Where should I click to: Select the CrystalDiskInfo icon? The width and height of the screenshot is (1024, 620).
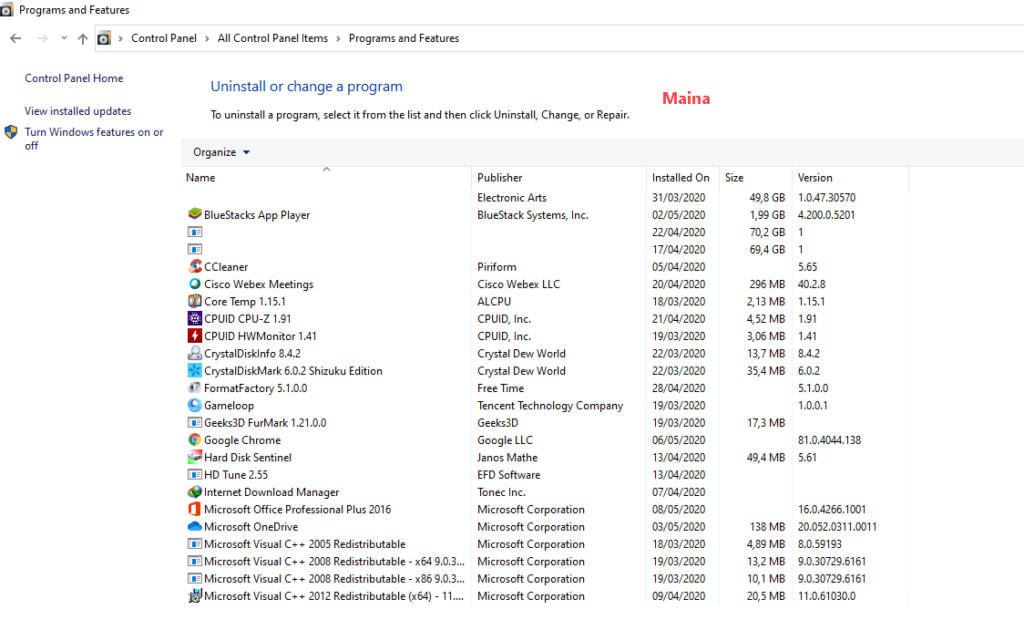(x=194, y=353)
